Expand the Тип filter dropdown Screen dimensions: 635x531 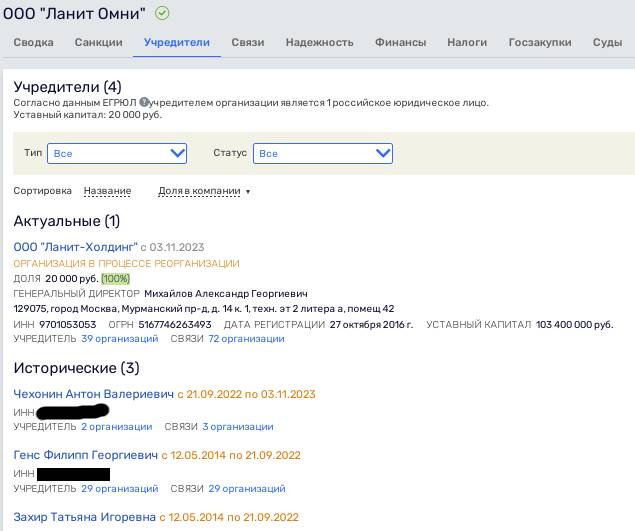point(117,154)
